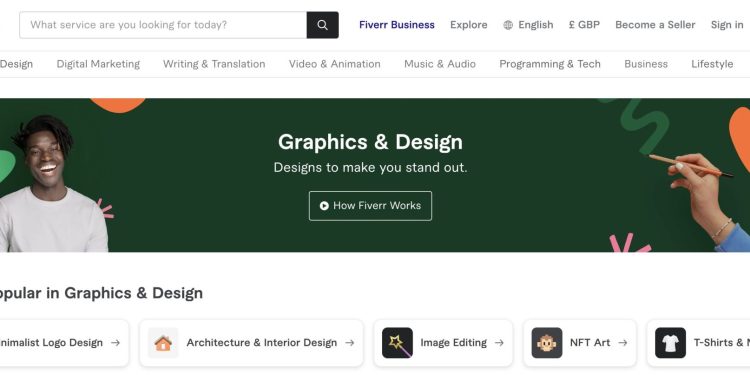Click the Image Editing magic wand icon

pyautogui.click(x=397, y=342)
